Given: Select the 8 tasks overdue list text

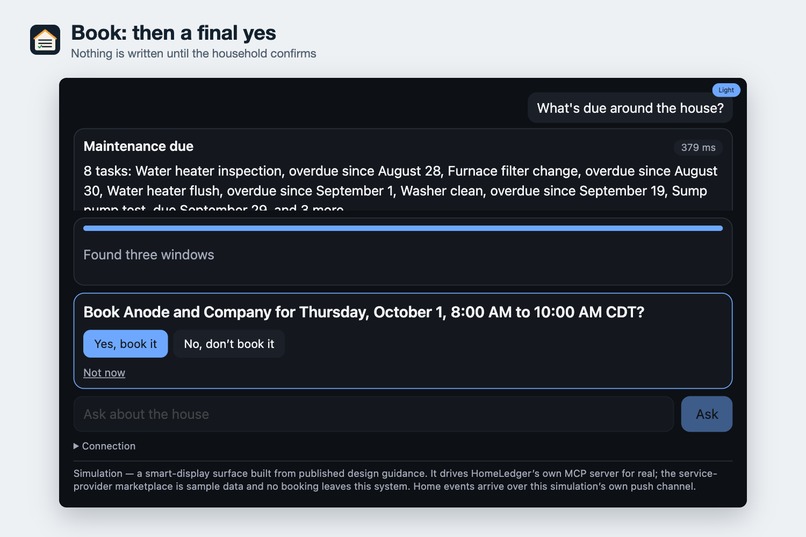Looking at the screenshot, I should click(x=400, y=181).
